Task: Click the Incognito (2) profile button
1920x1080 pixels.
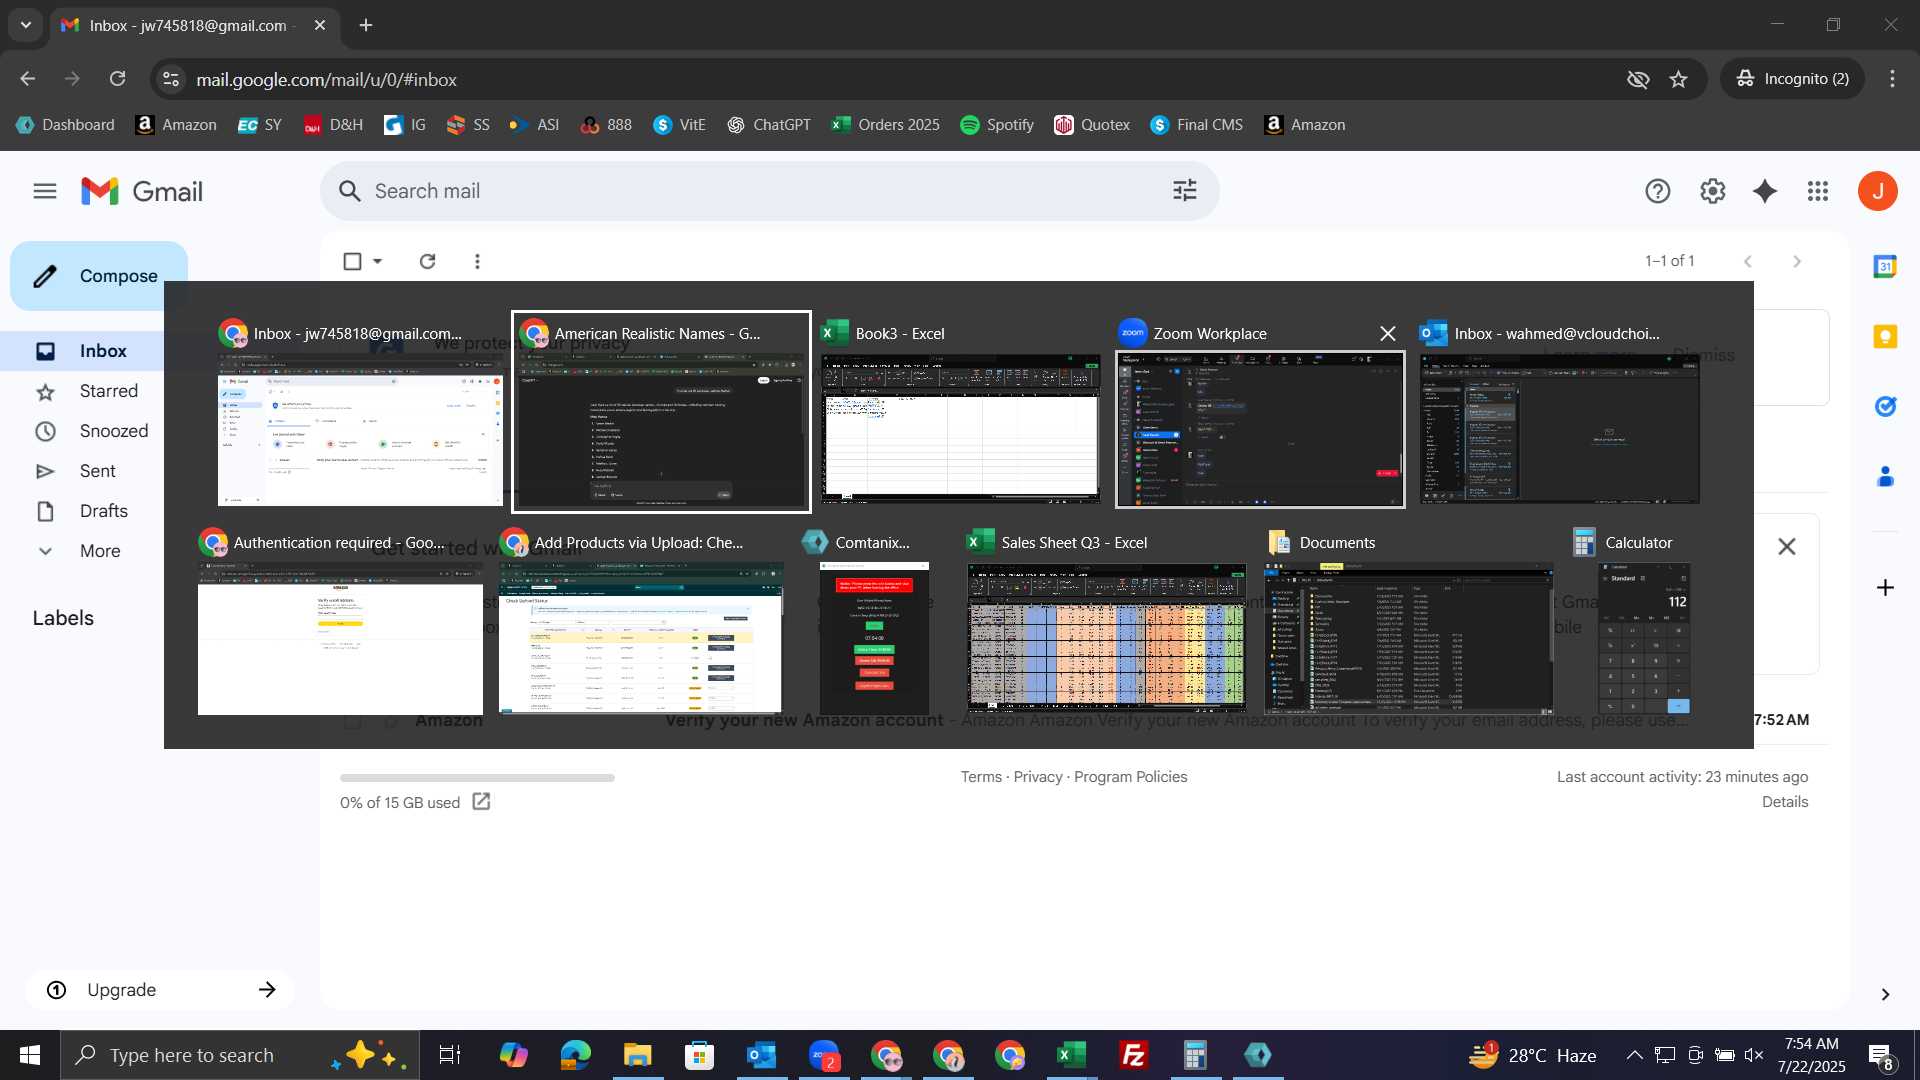Action: pos(1793,79)
